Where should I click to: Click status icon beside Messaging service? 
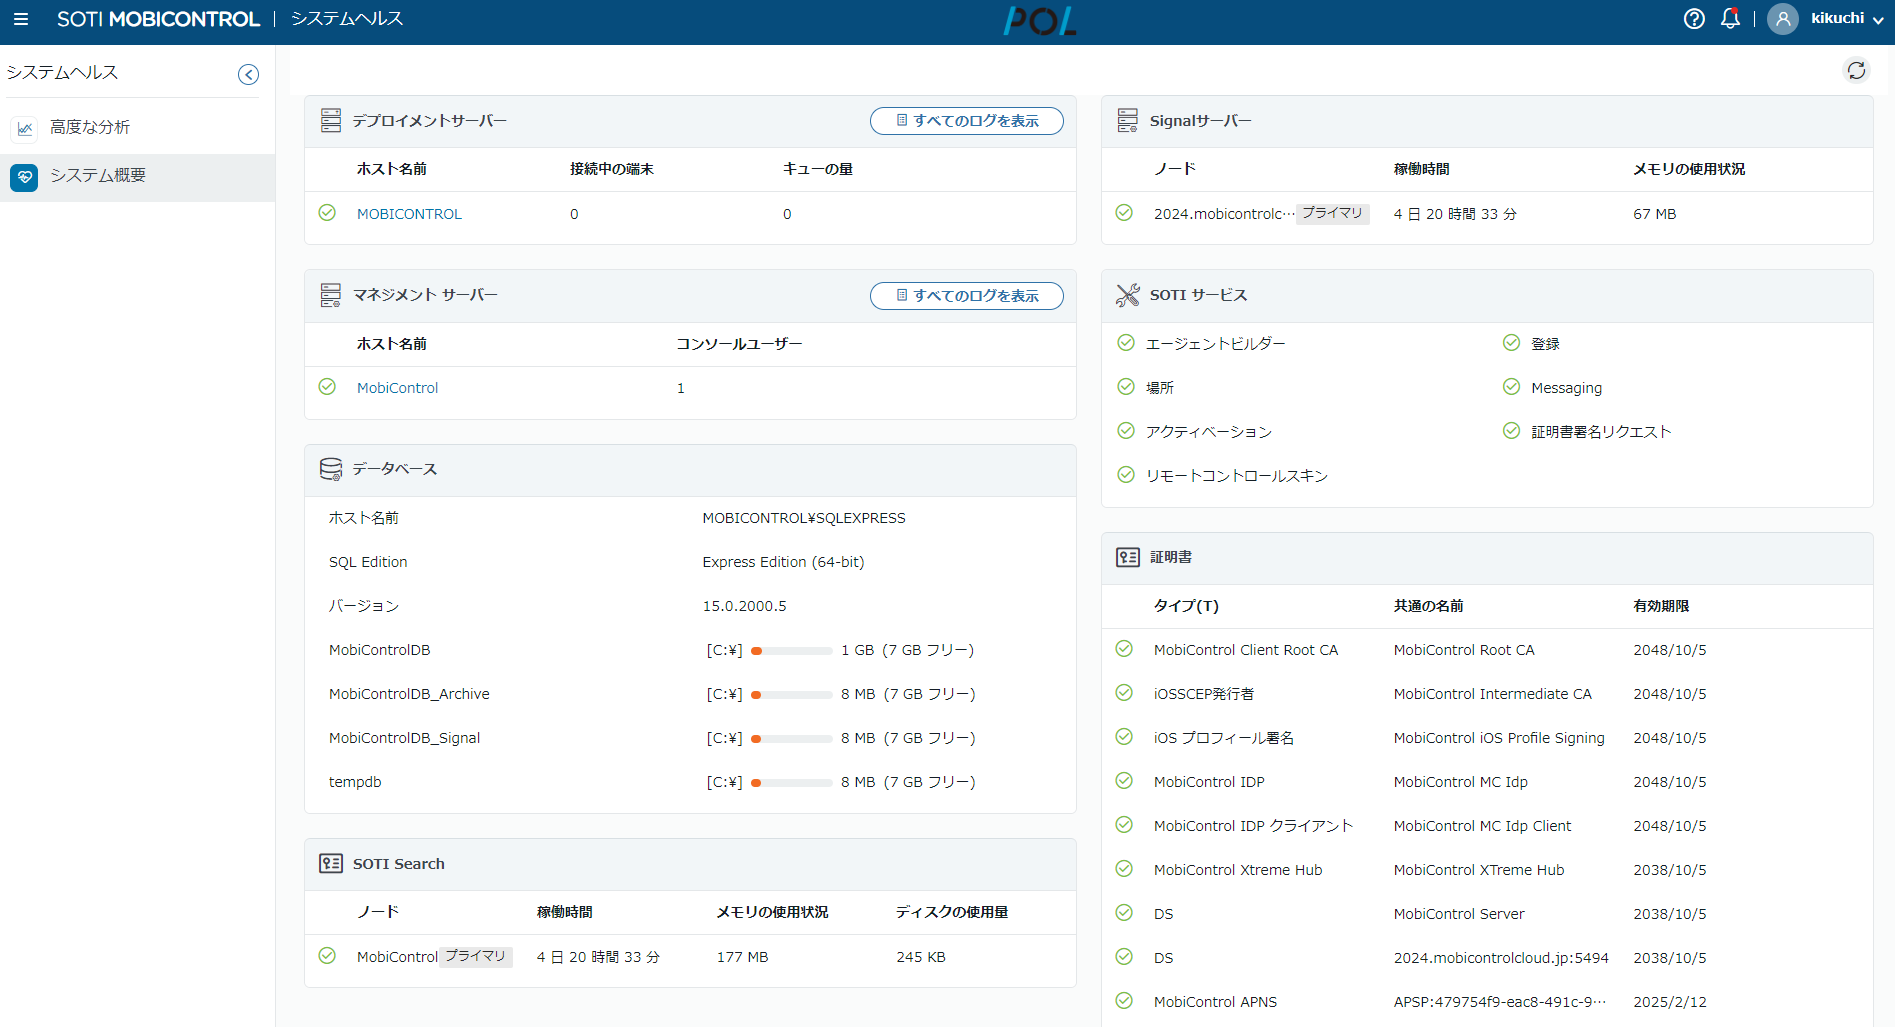point(1511,387)
